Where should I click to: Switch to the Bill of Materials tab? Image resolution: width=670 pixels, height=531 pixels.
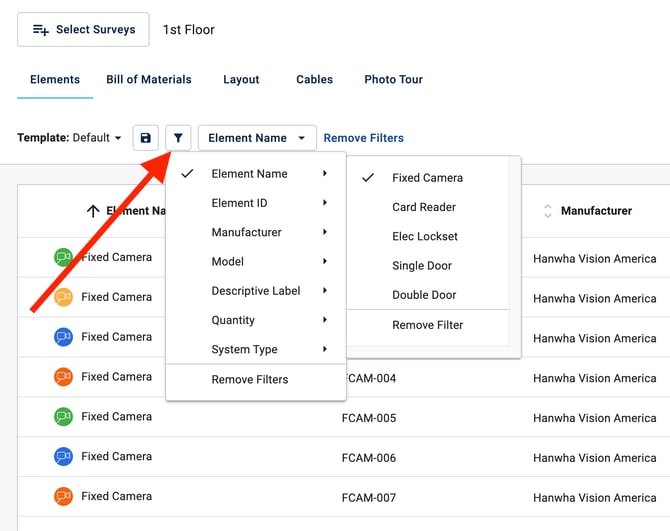[x=149, y=80]
